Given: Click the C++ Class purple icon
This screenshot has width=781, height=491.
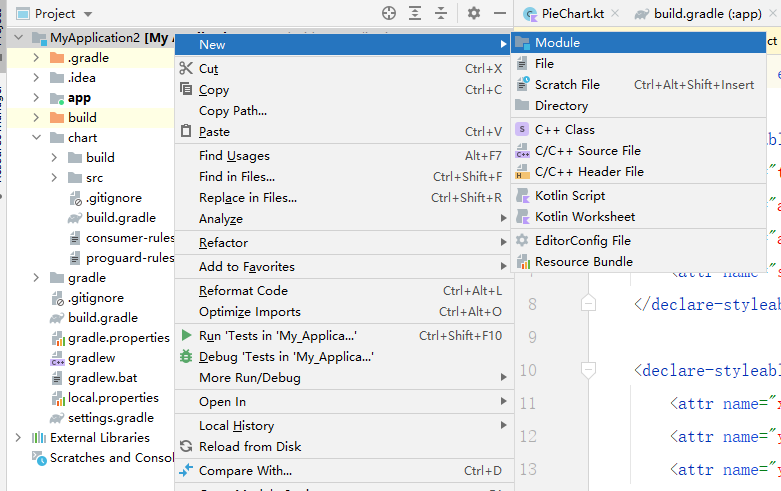Looking at the screenshot, I should coord(521,129).
